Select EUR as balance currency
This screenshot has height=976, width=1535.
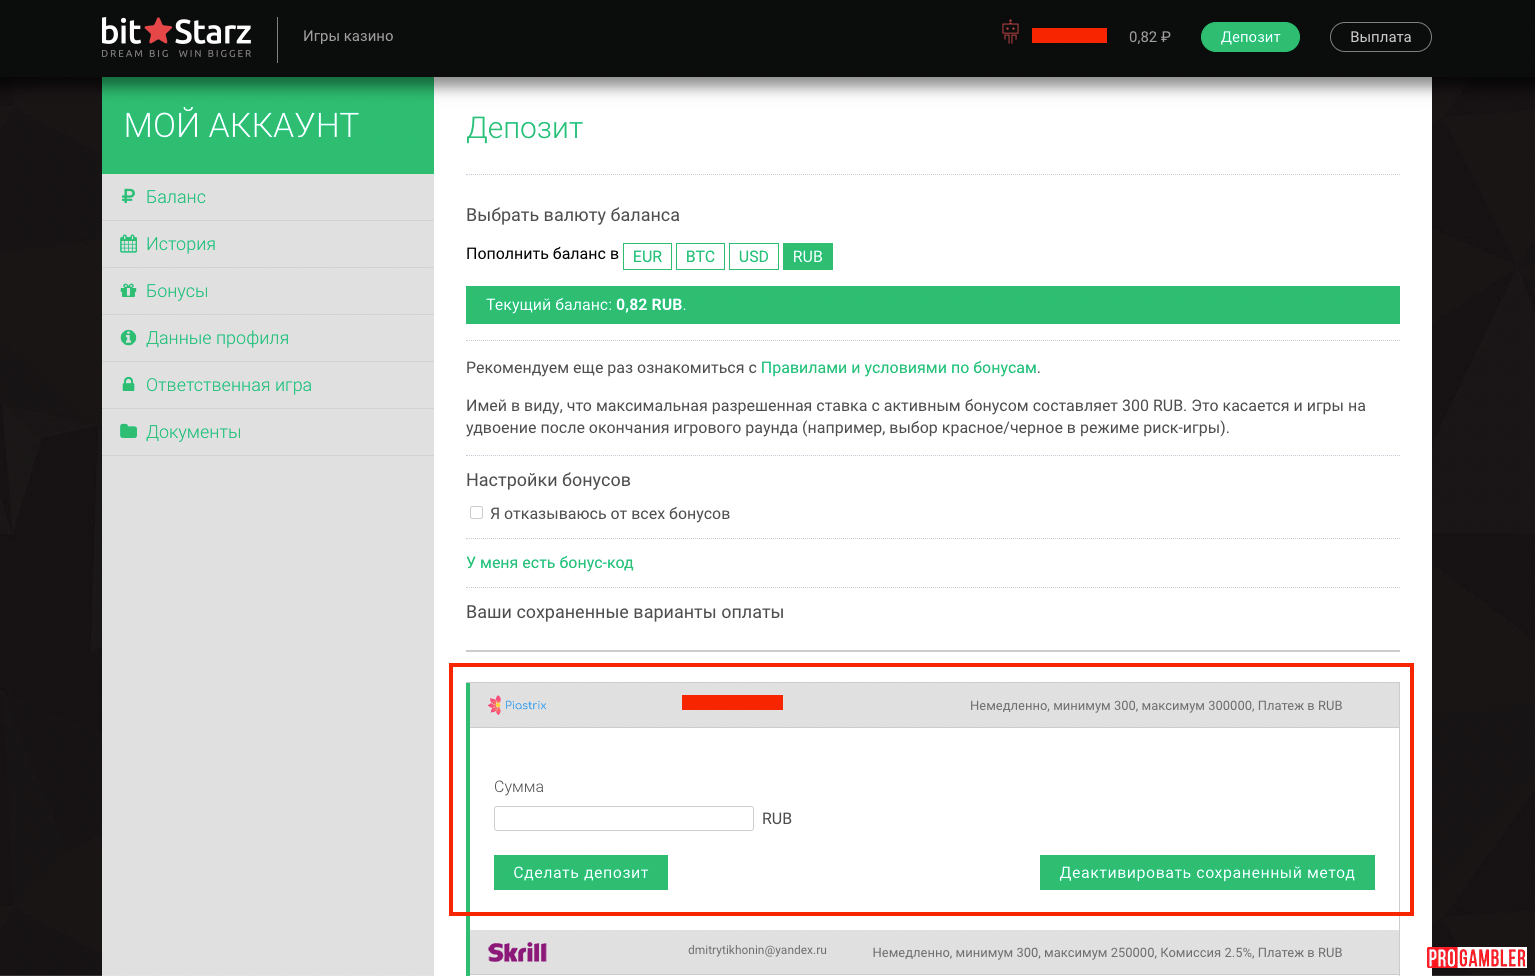(x=647, y=257)
